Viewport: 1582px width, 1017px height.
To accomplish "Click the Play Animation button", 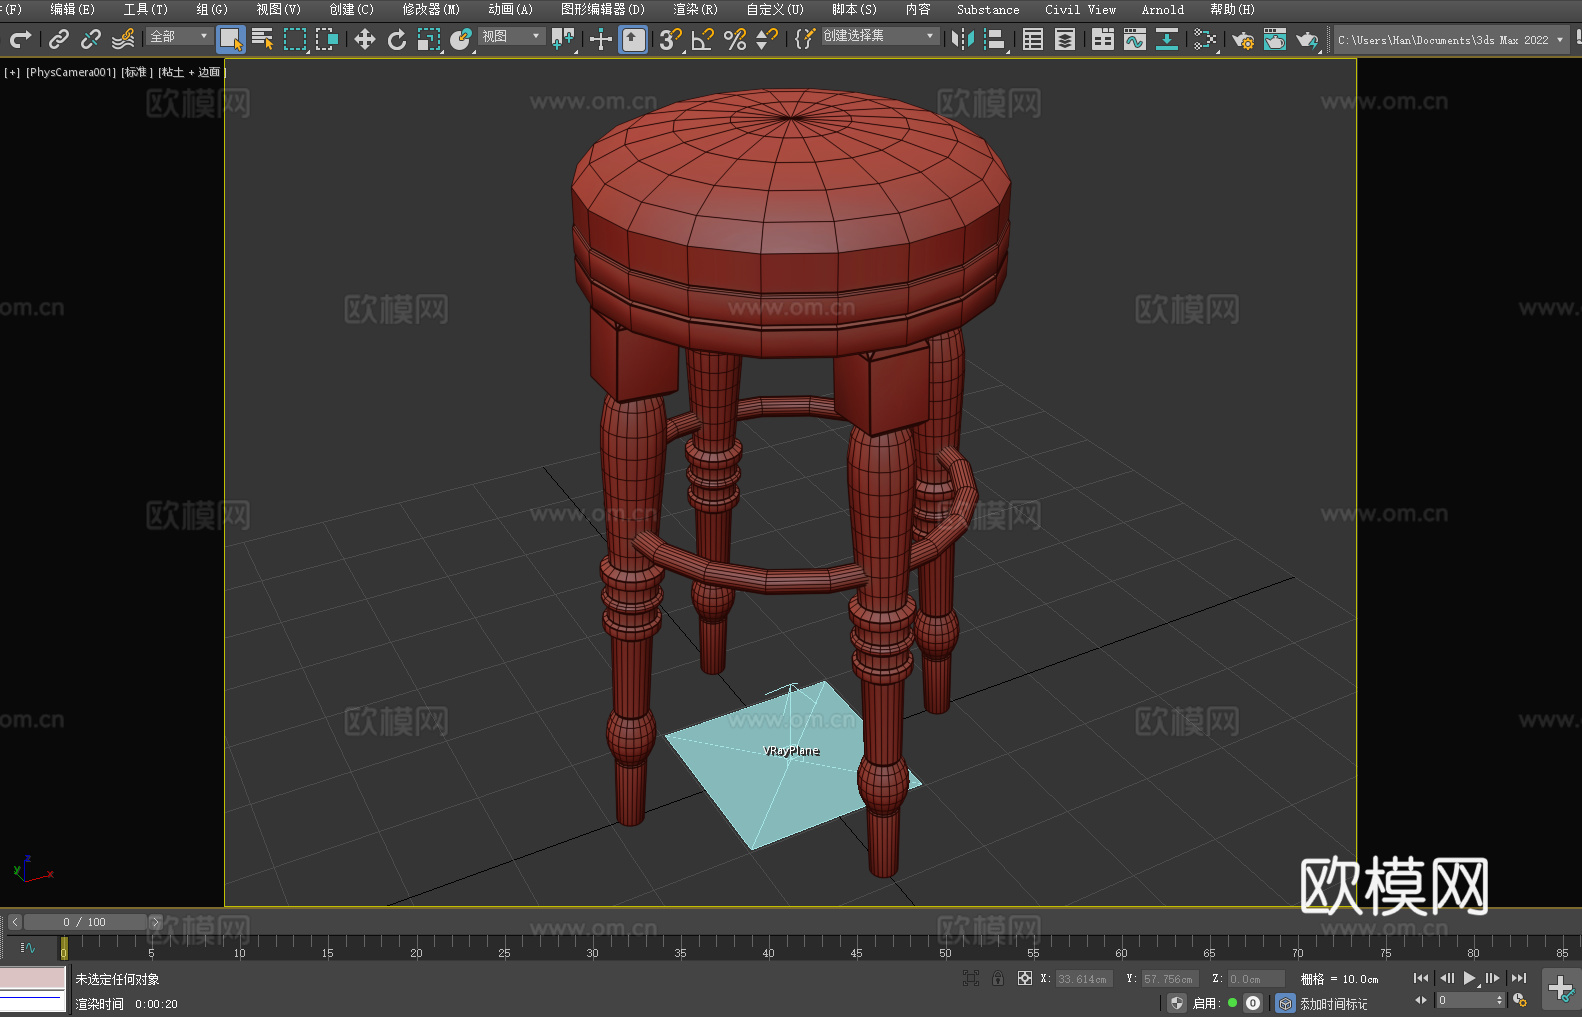I will point(1470,978).
